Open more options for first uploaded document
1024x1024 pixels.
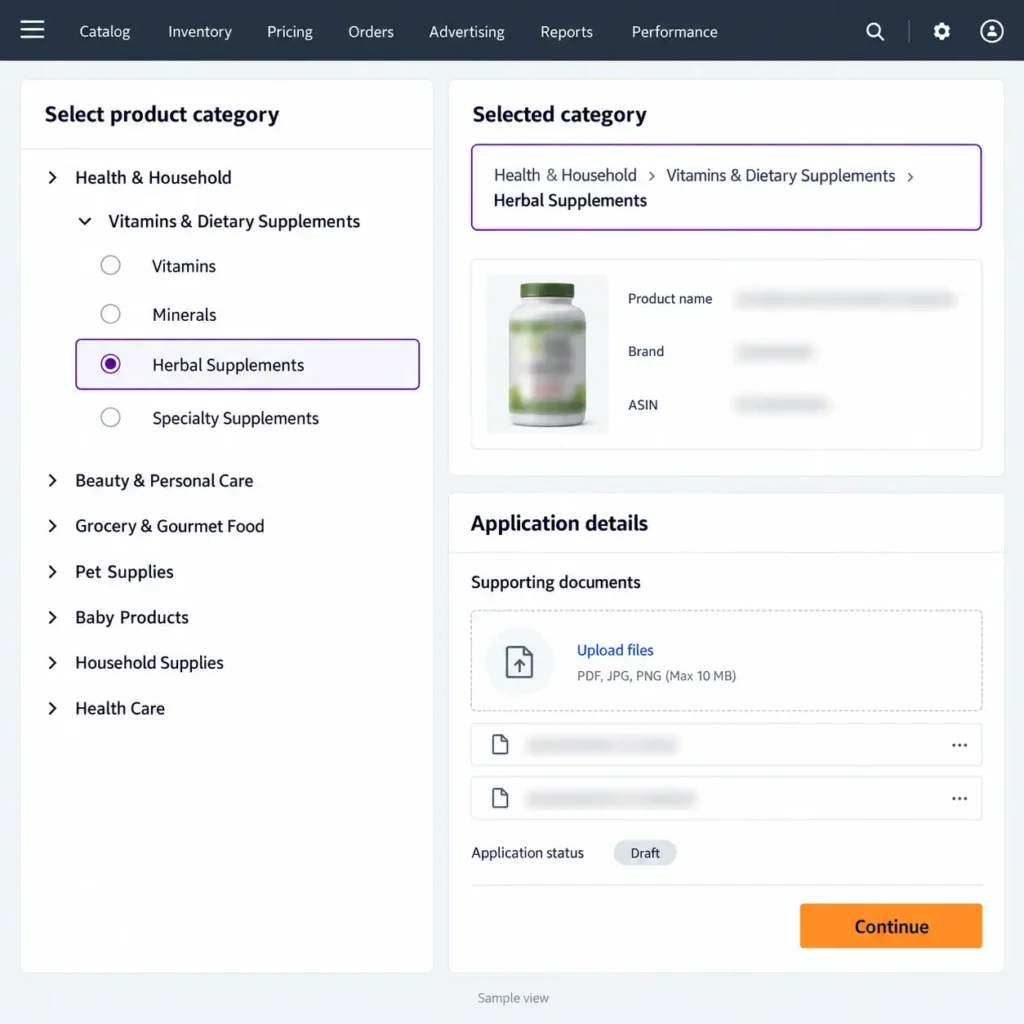(x=959, y=744)
